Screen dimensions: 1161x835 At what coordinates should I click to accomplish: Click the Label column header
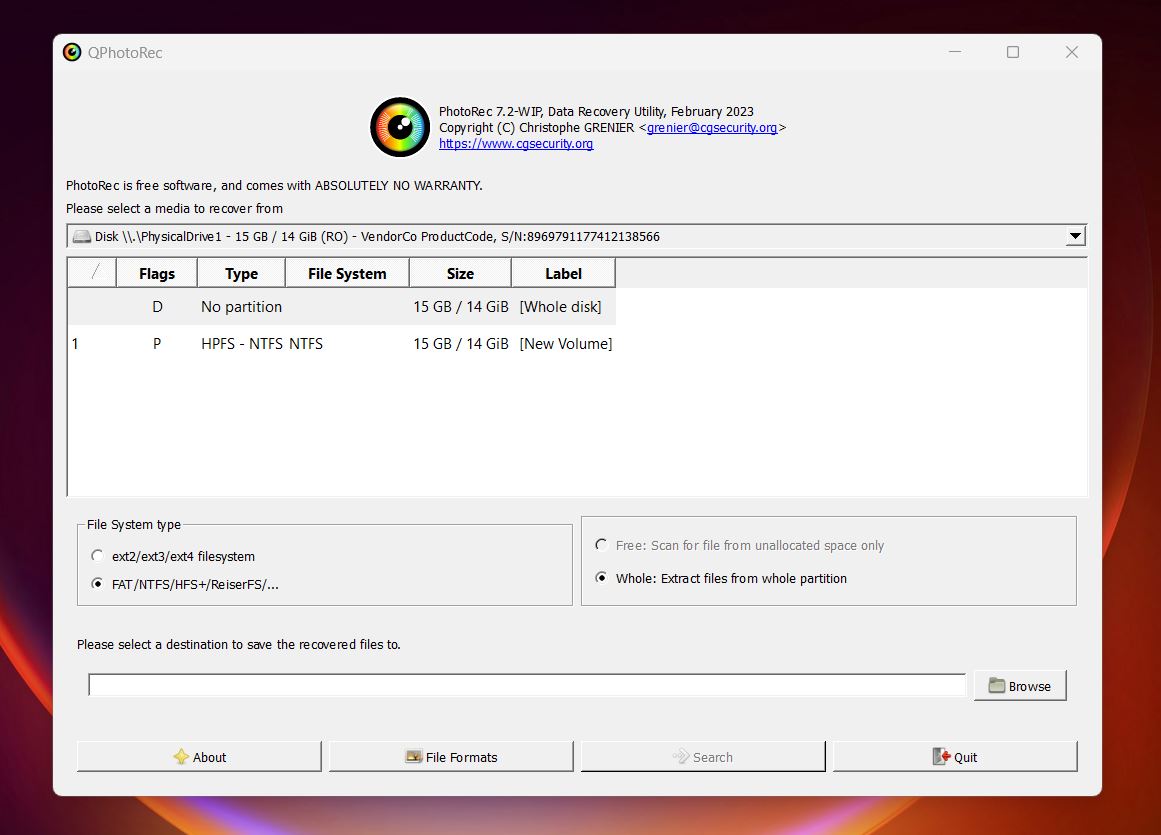tap(563, 273)
